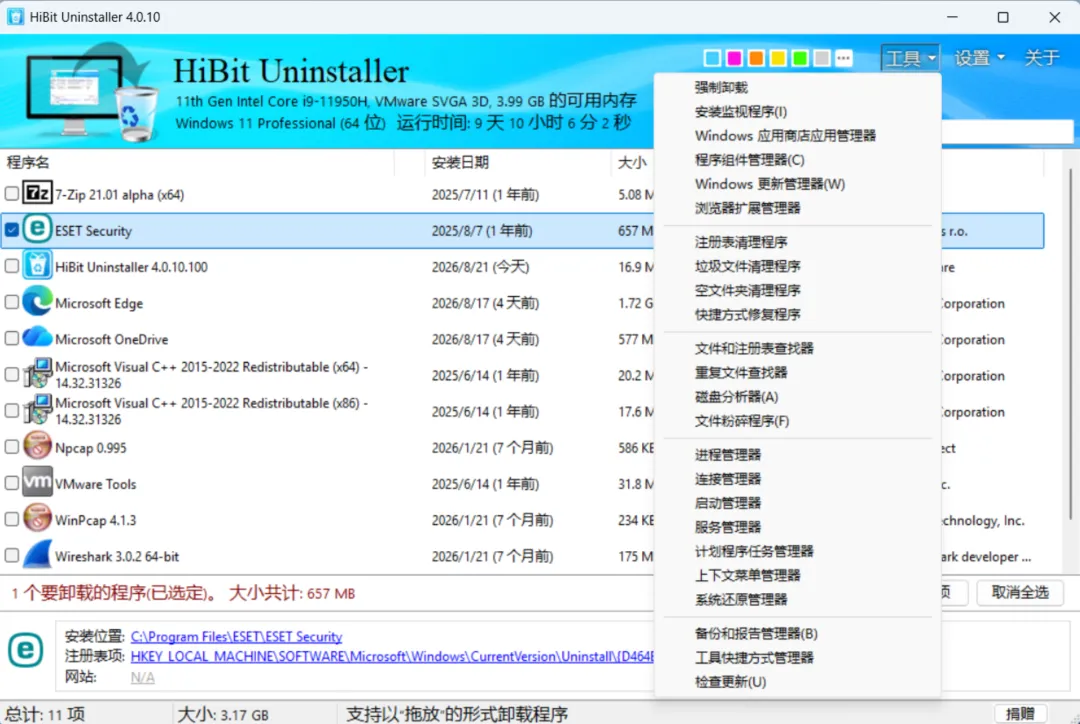Choose 强制卸载 from the tools menu
Image resolution: width=1080 pixels, height=724 pixels.
pyautogui.click(x=720, y=87)
